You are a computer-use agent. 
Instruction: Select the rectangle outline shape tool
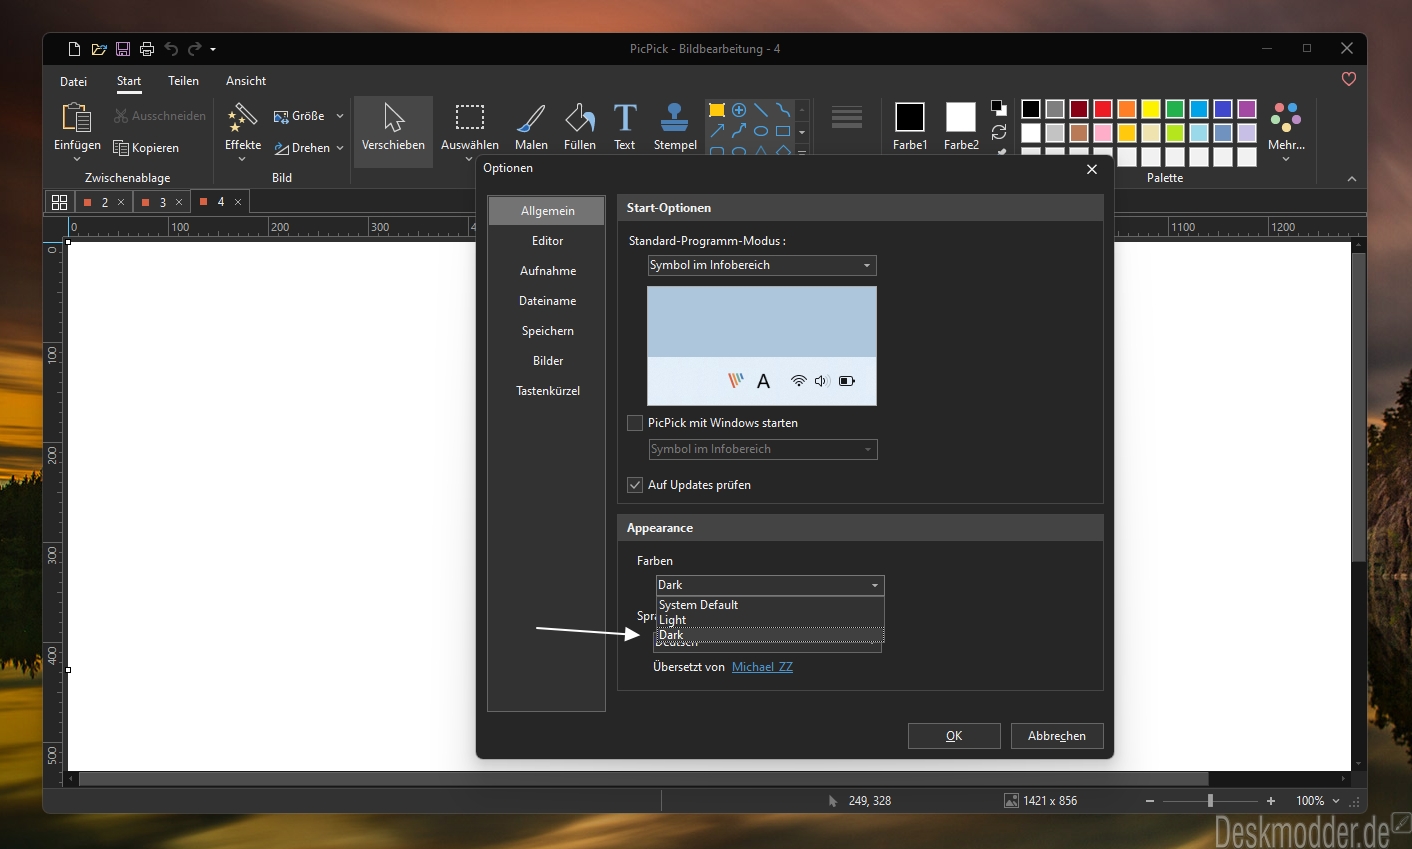pos(783,131)
